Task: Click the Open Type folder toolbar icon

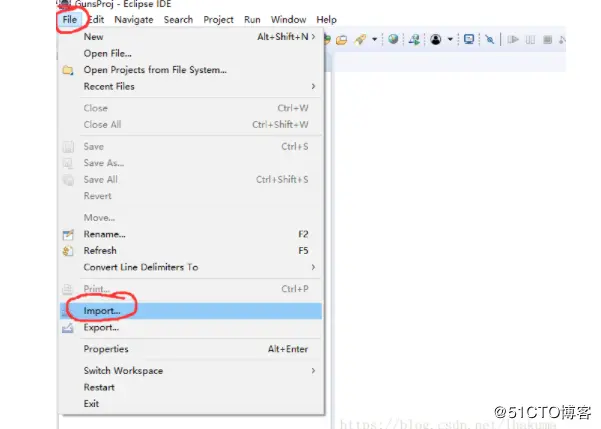Action: pos(341,39)
